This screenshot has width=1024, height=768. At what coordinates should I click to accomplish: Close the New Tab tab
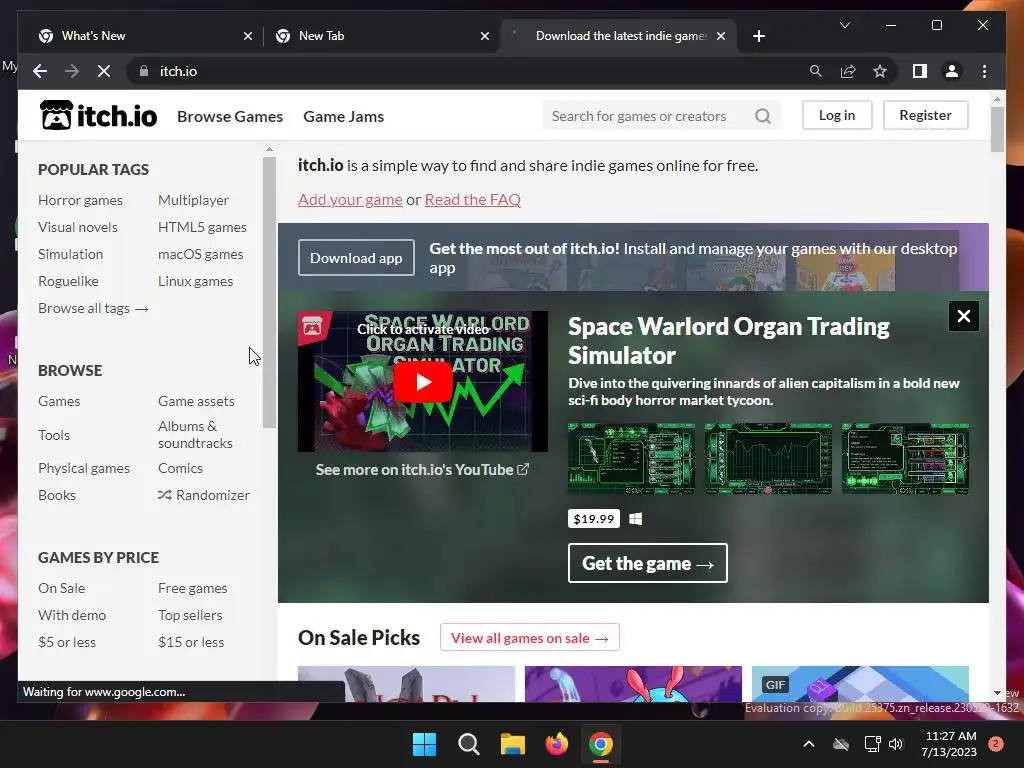click(x=485, y=36)
